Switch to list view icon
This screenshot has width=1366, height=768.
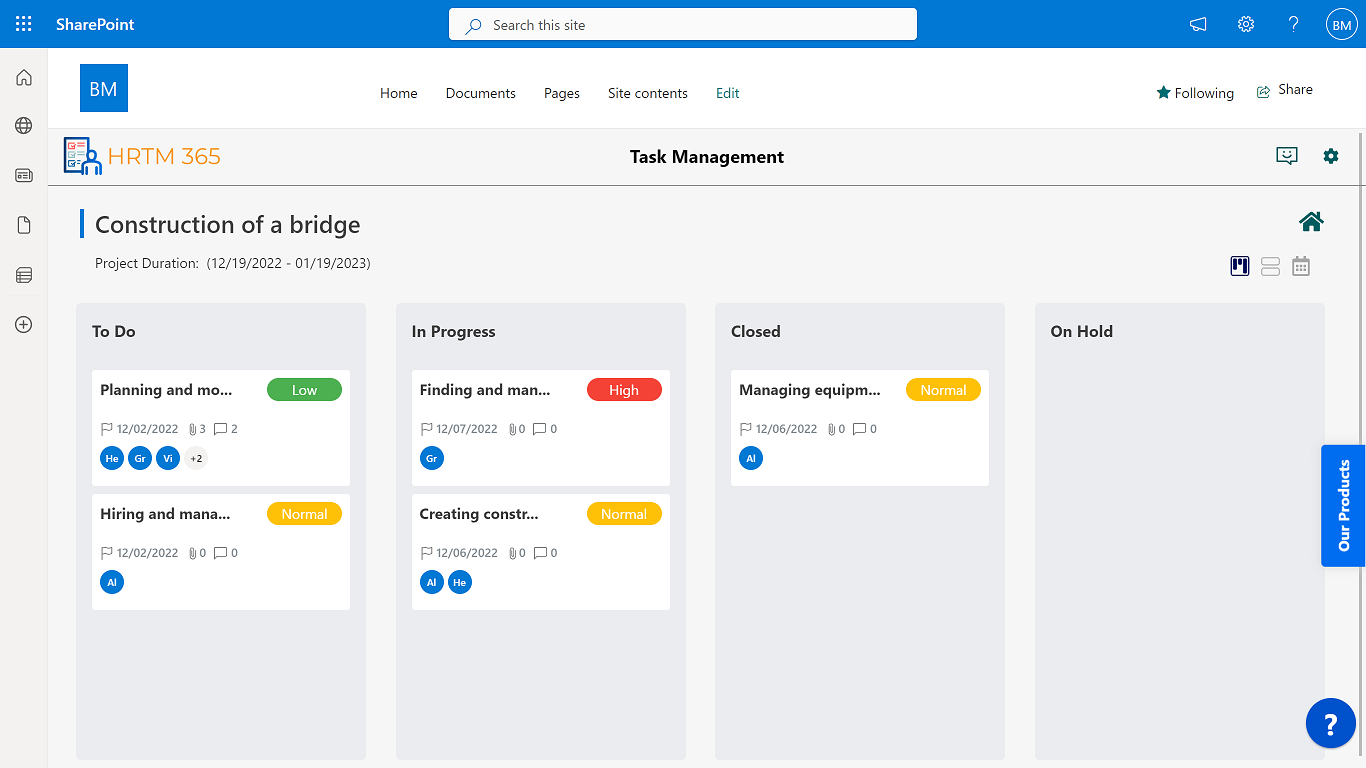(x=1270, y=266)
